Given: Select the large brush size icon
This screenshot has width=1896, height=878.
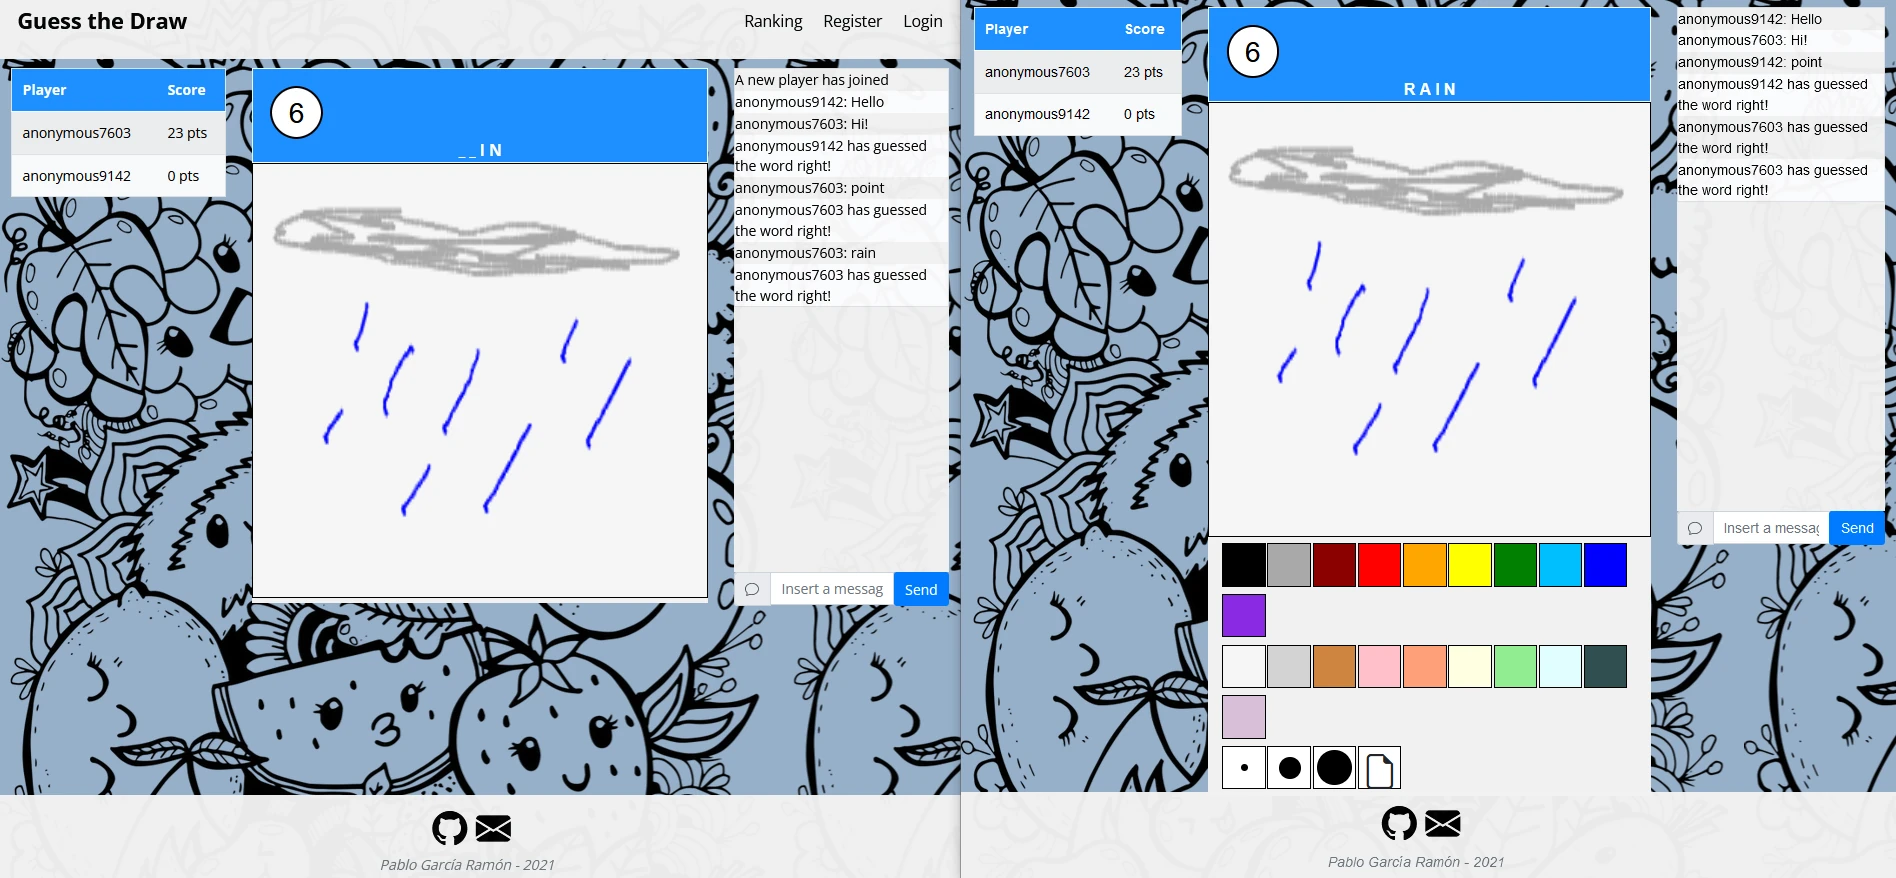Looking at the screenshot, I should click(x=1334, y=768).
